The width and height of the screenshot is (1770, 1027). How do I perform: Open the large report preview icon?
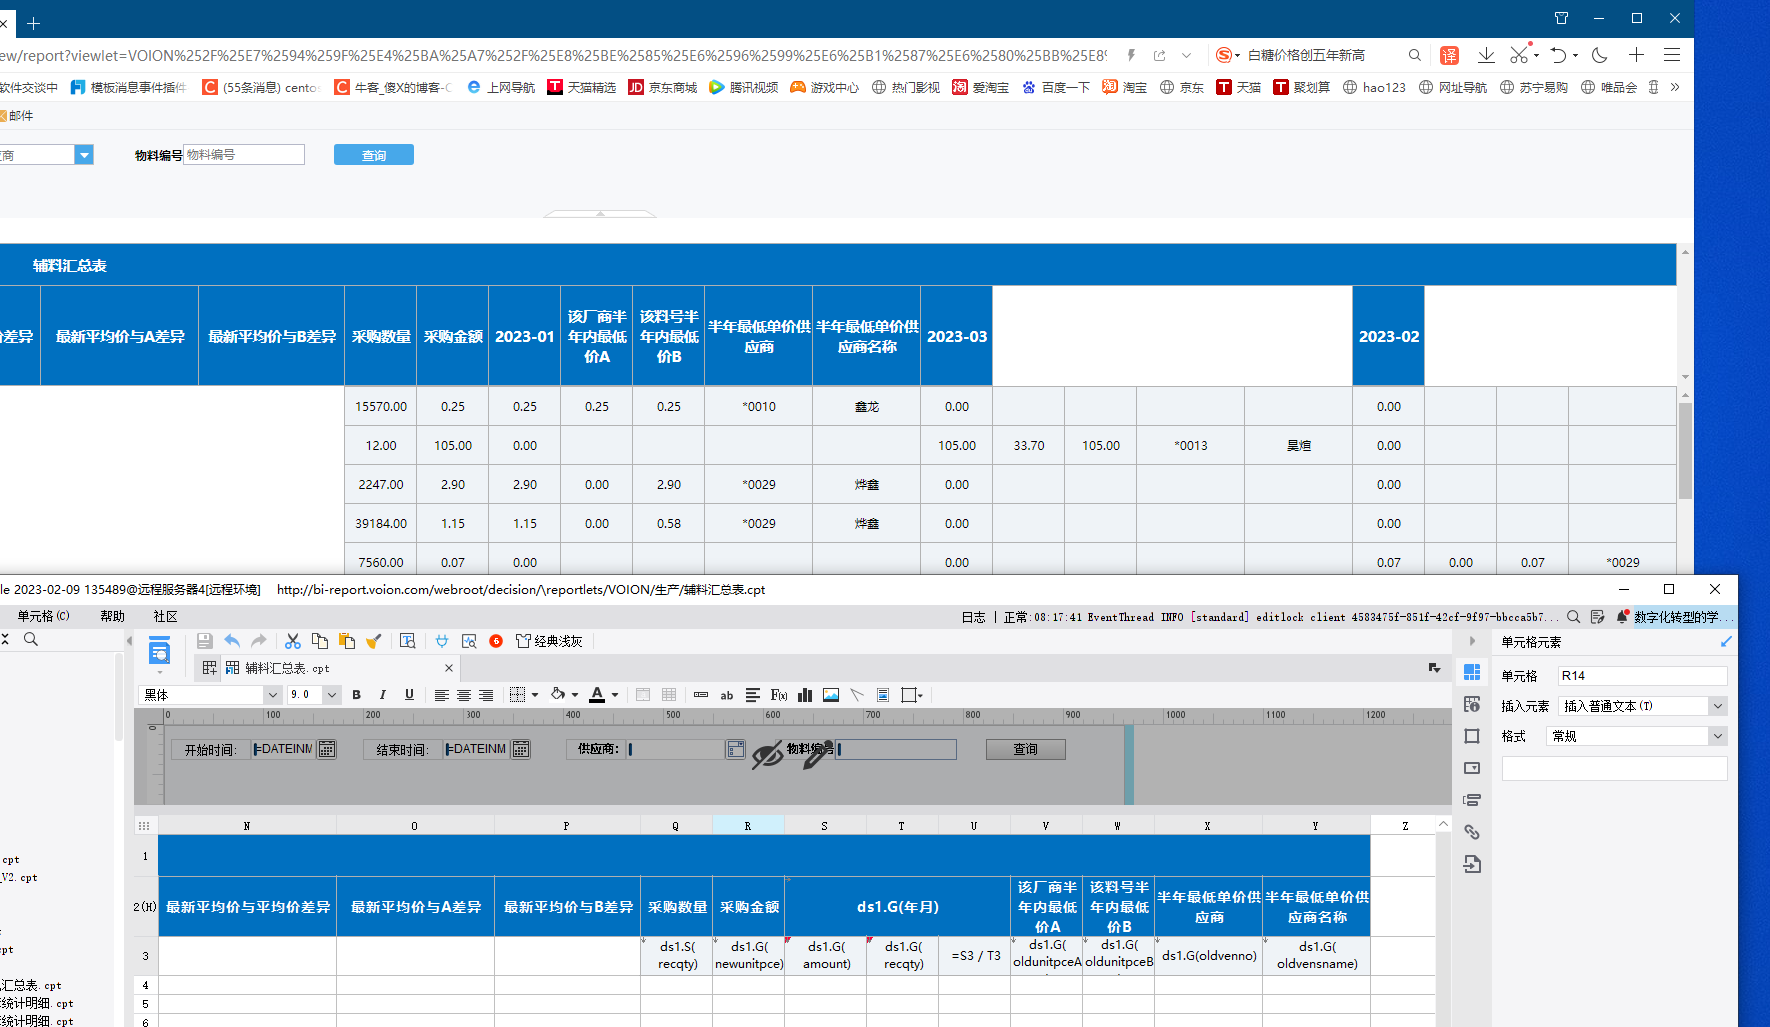(x=159, y=652)
